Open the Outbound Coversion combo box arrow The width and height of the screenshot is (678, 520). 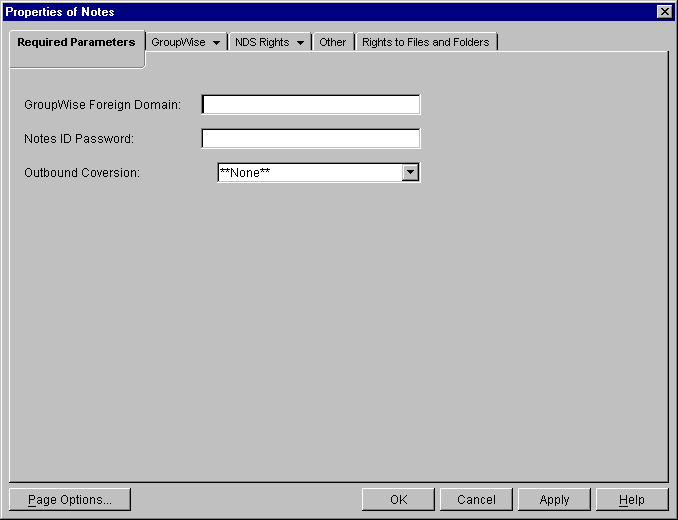(410, 172)
